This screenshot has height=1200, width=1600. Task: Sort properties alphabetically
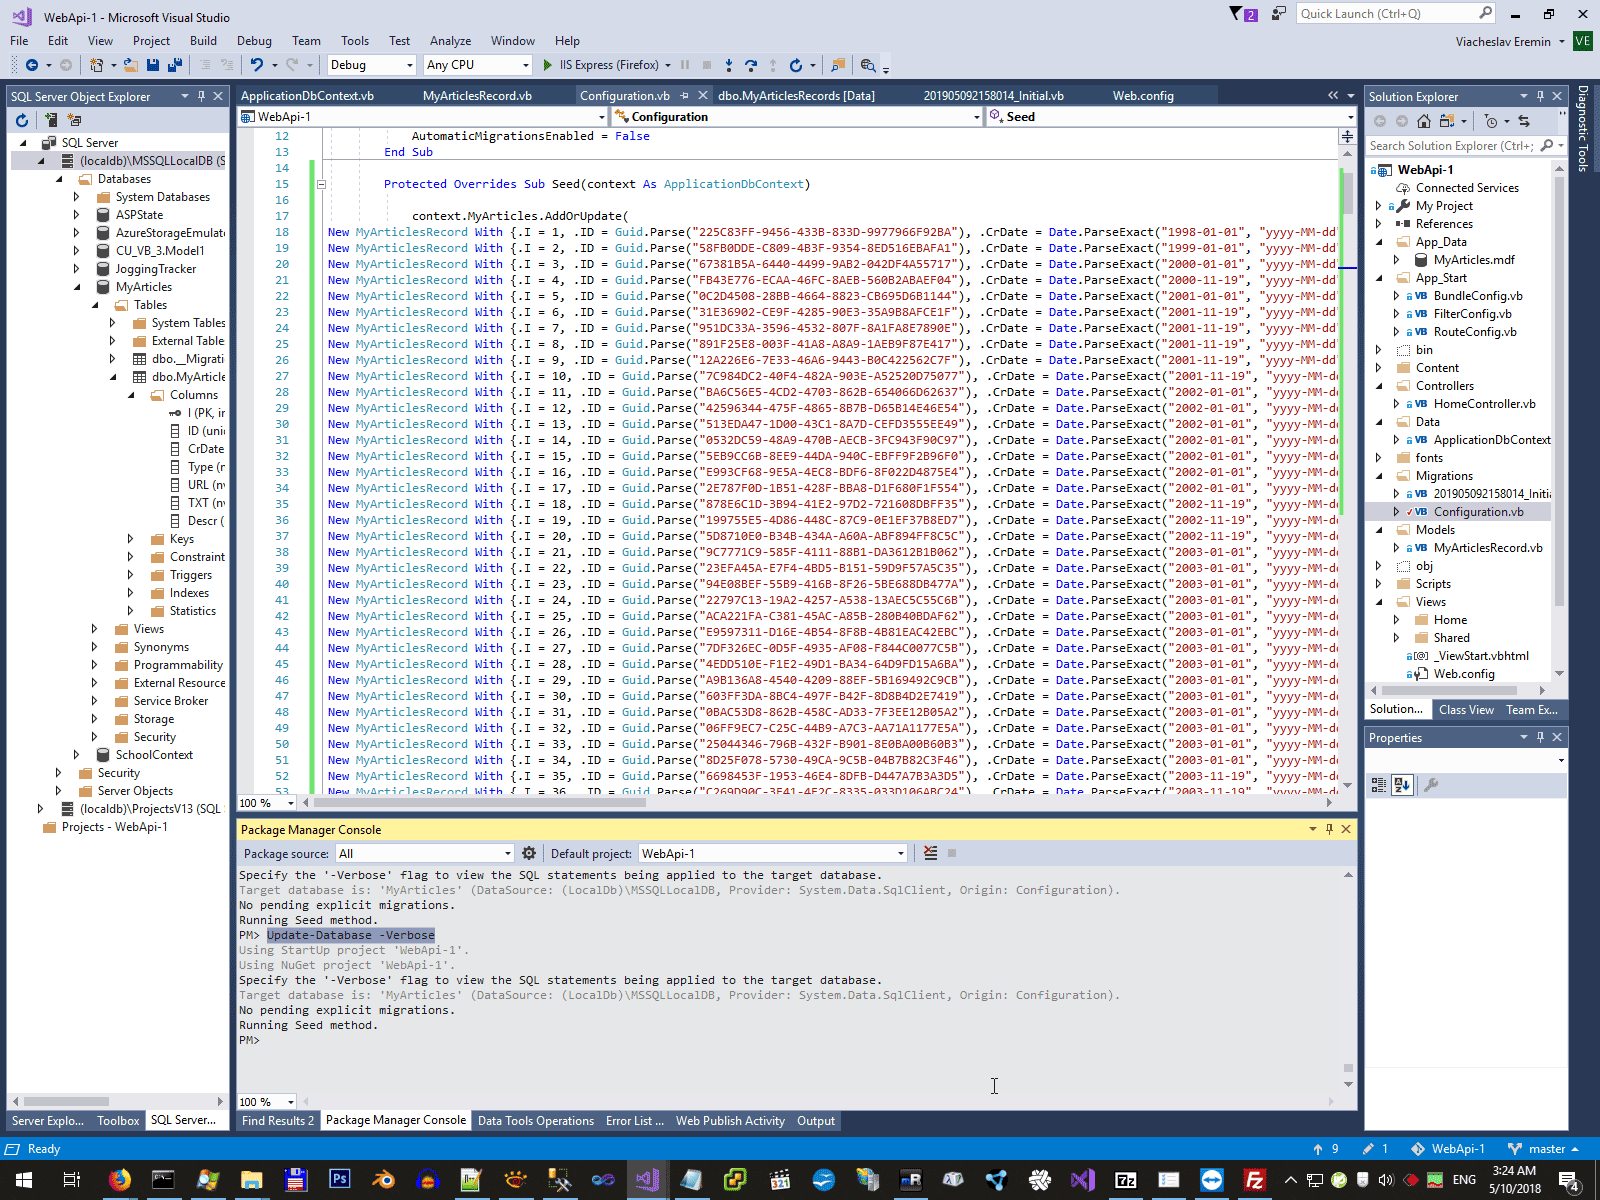1402,785
